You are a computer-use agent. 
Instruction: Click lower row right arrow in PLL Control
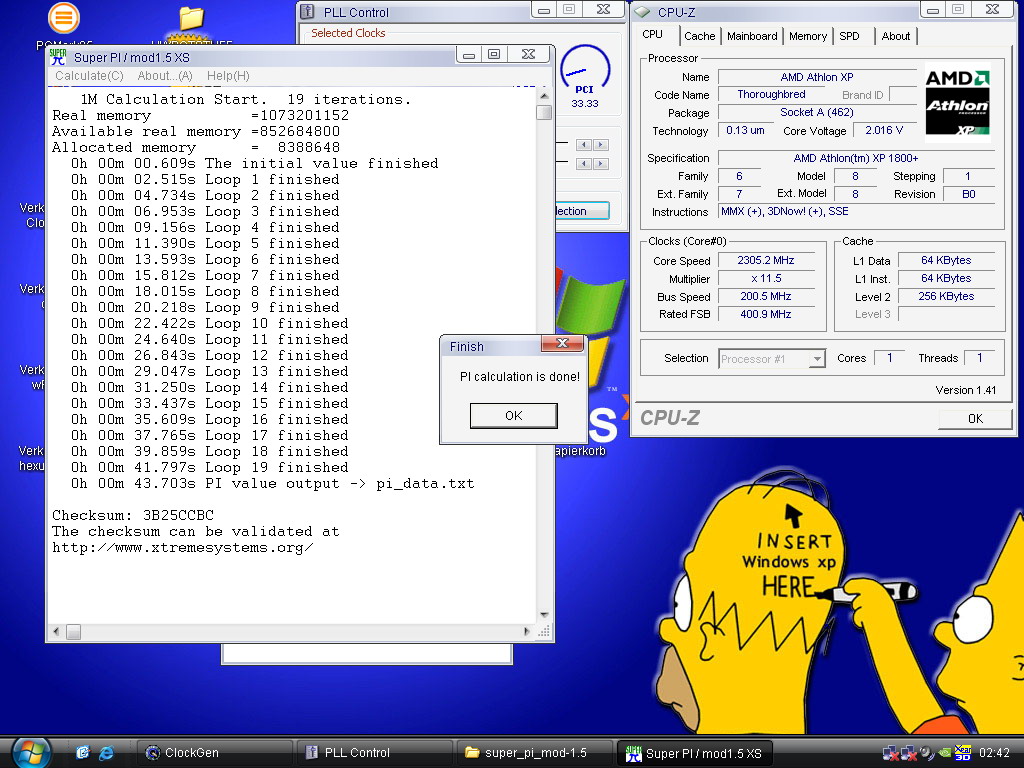click(x=601, y=164)
